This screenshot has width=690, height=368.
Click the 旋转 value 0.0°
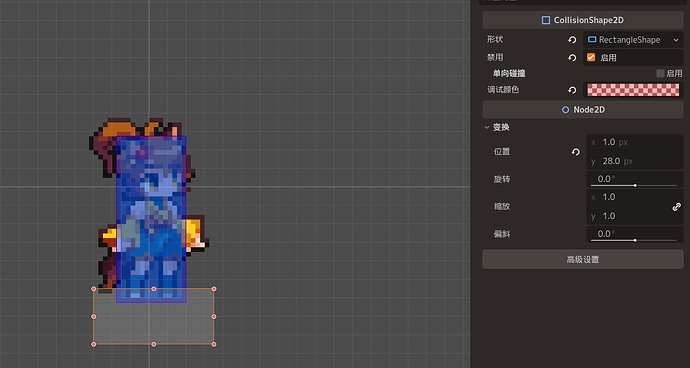point(606,179)
